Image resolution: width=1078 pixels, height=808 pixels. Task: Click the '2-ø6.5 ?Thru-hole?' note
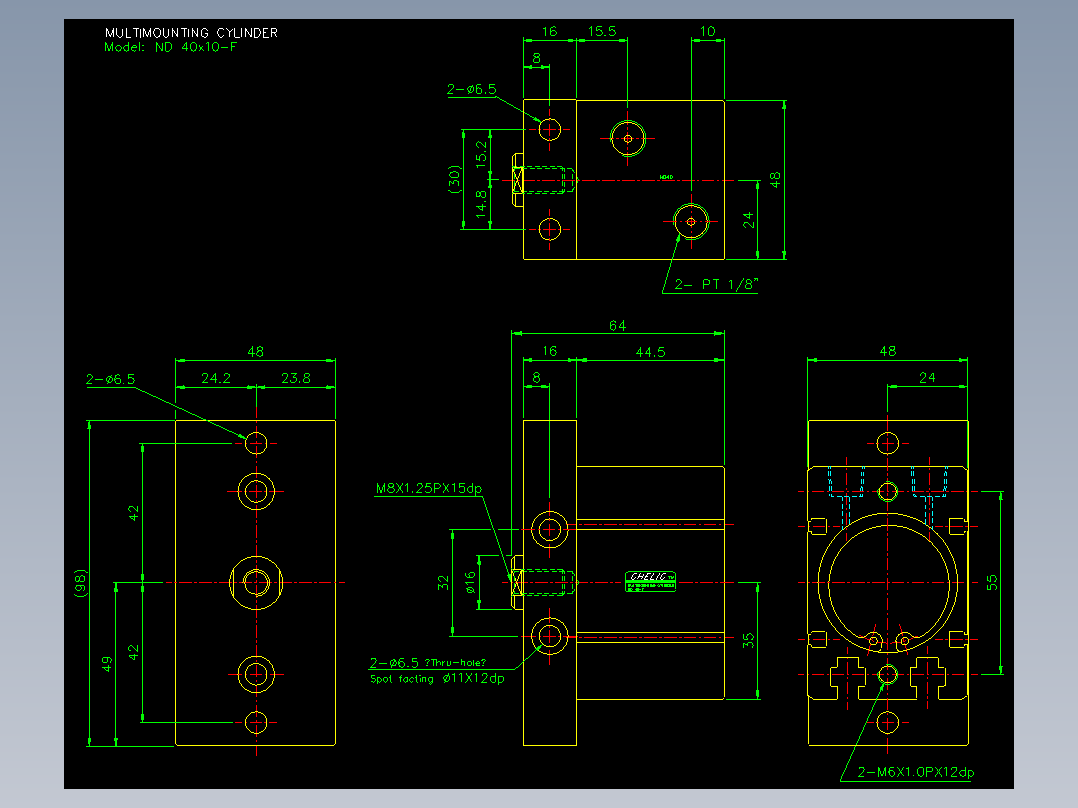point(428,662)
